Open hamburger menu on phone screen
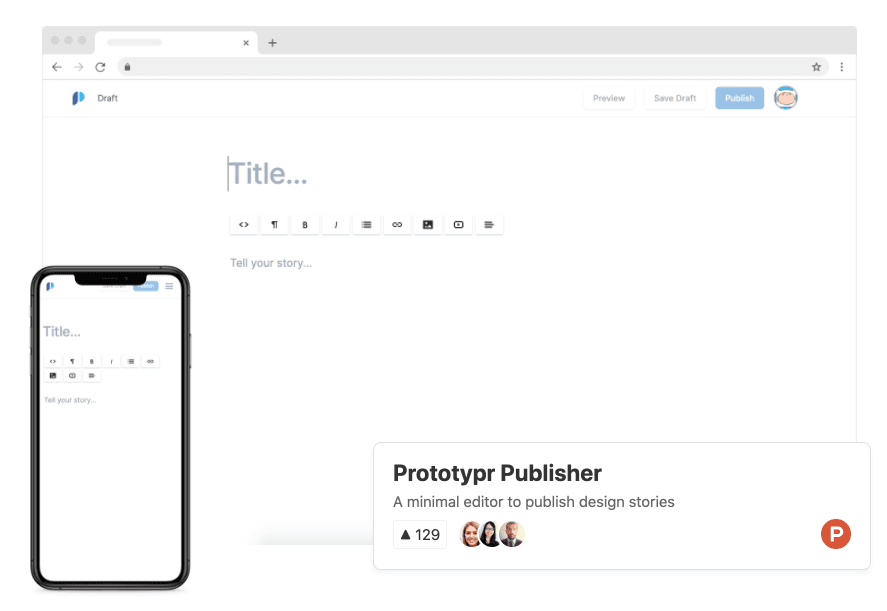 pos(169,286)
